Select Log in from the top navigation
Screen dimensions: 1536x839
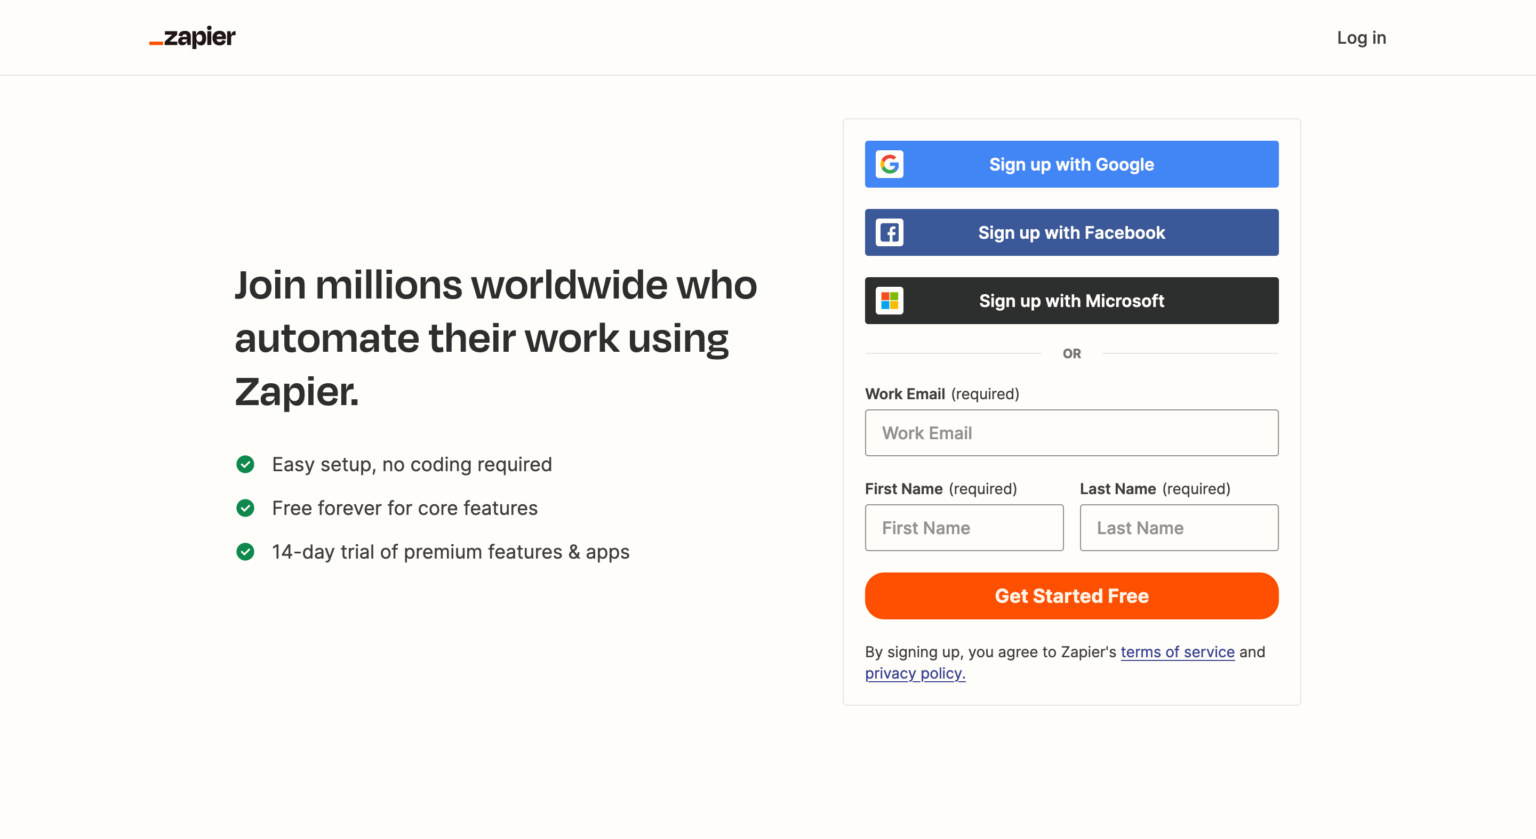[x=1361, y=37]
